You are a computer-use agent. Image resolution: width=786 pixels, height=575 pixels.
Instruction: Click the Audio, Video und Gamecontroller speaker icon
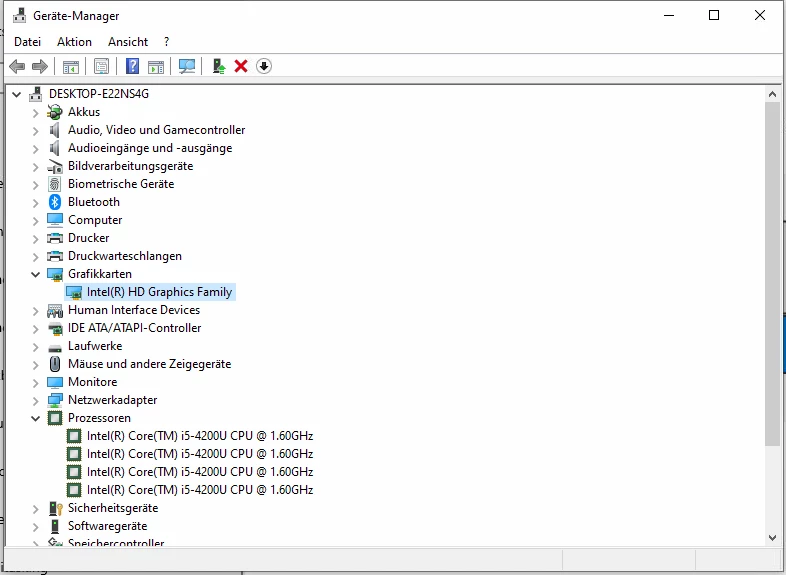(x=55, y=130)
